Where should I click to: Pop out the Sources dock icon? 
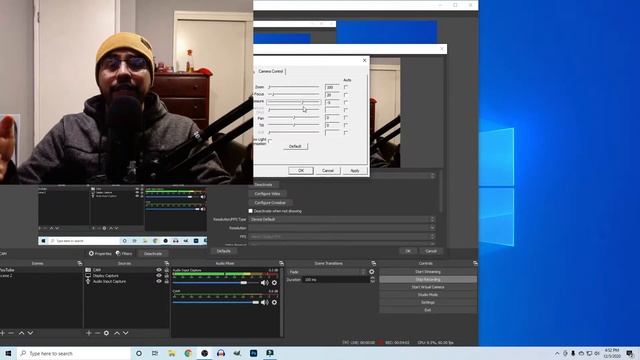[x=167, y=264]
